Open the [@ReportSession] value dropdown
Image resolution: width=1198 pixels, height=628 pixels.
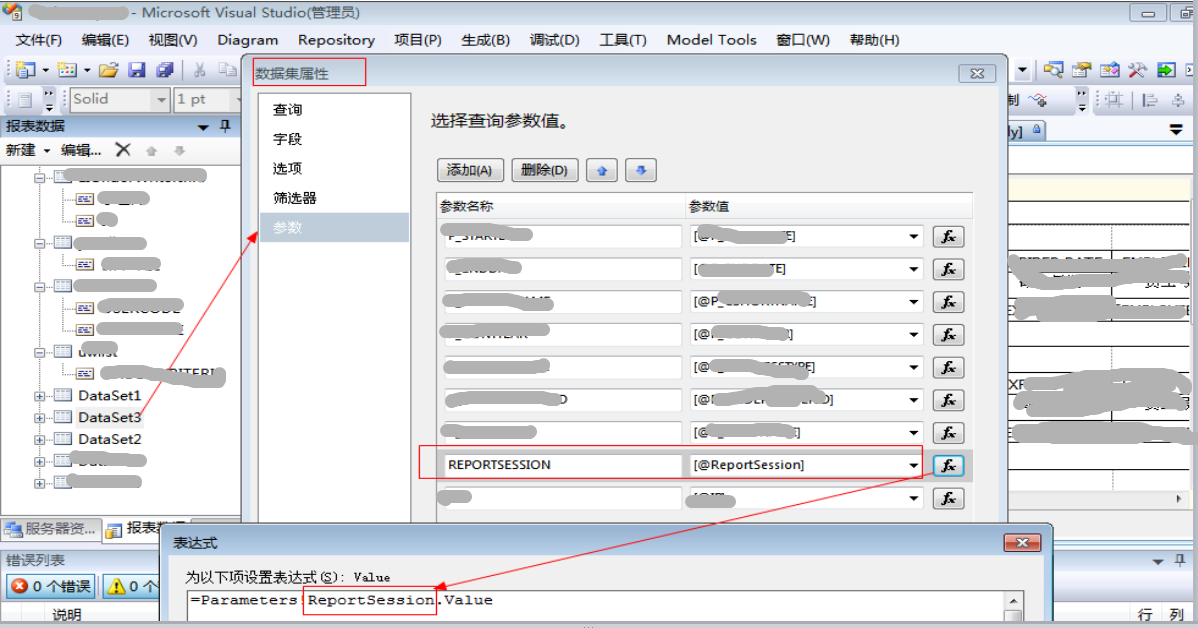[914, 465]
